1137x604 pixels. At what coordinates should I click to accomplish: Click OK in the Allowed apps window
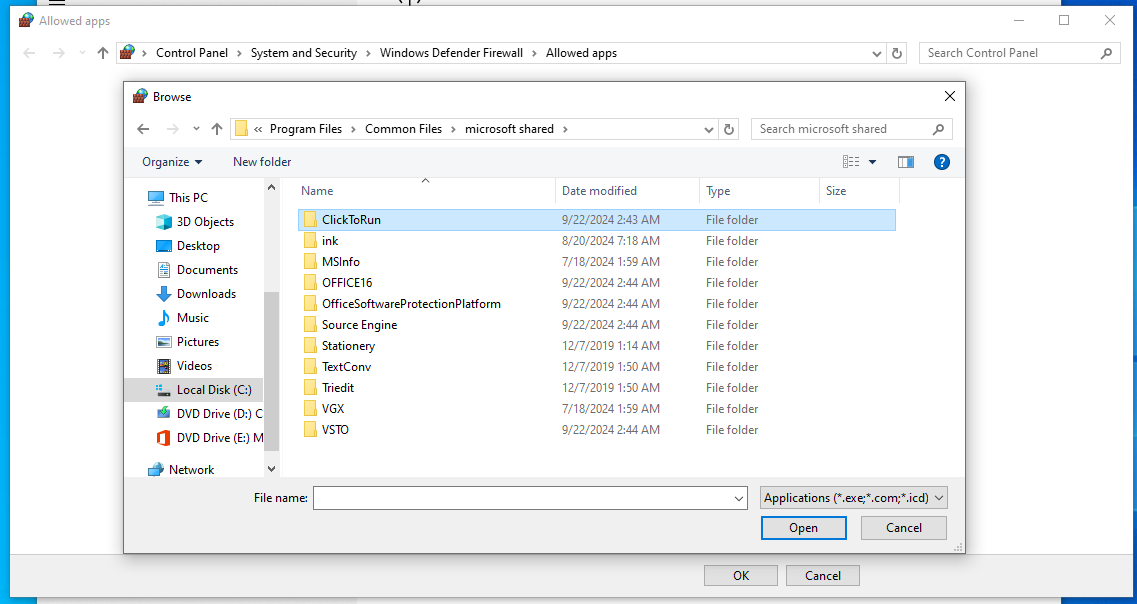click(x=741, y=576)
